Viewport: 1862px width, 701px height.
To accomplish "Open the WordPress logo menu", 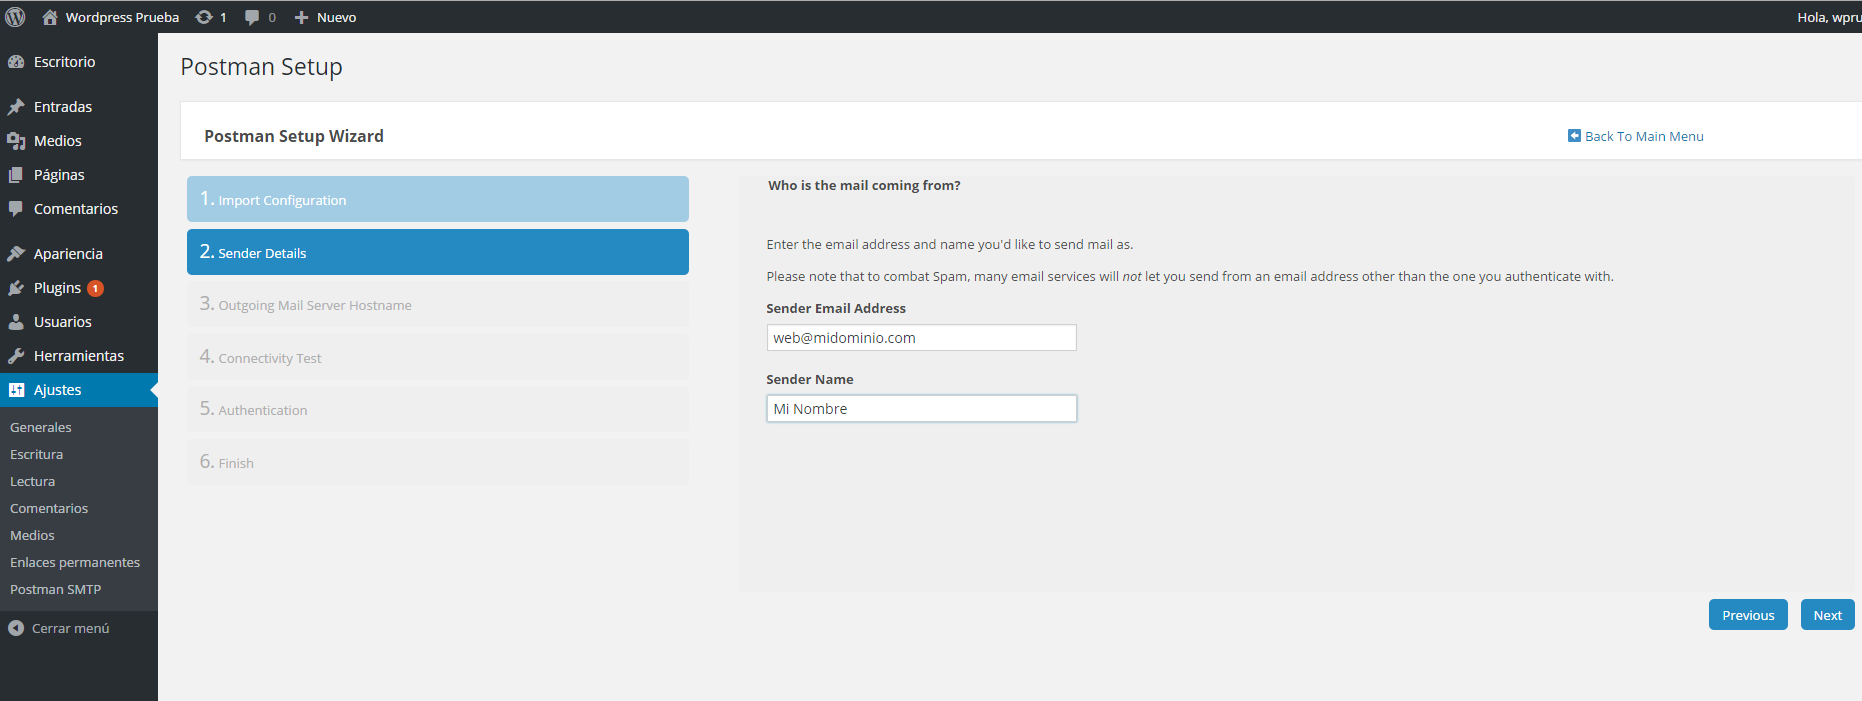I will tap(15, 17).
